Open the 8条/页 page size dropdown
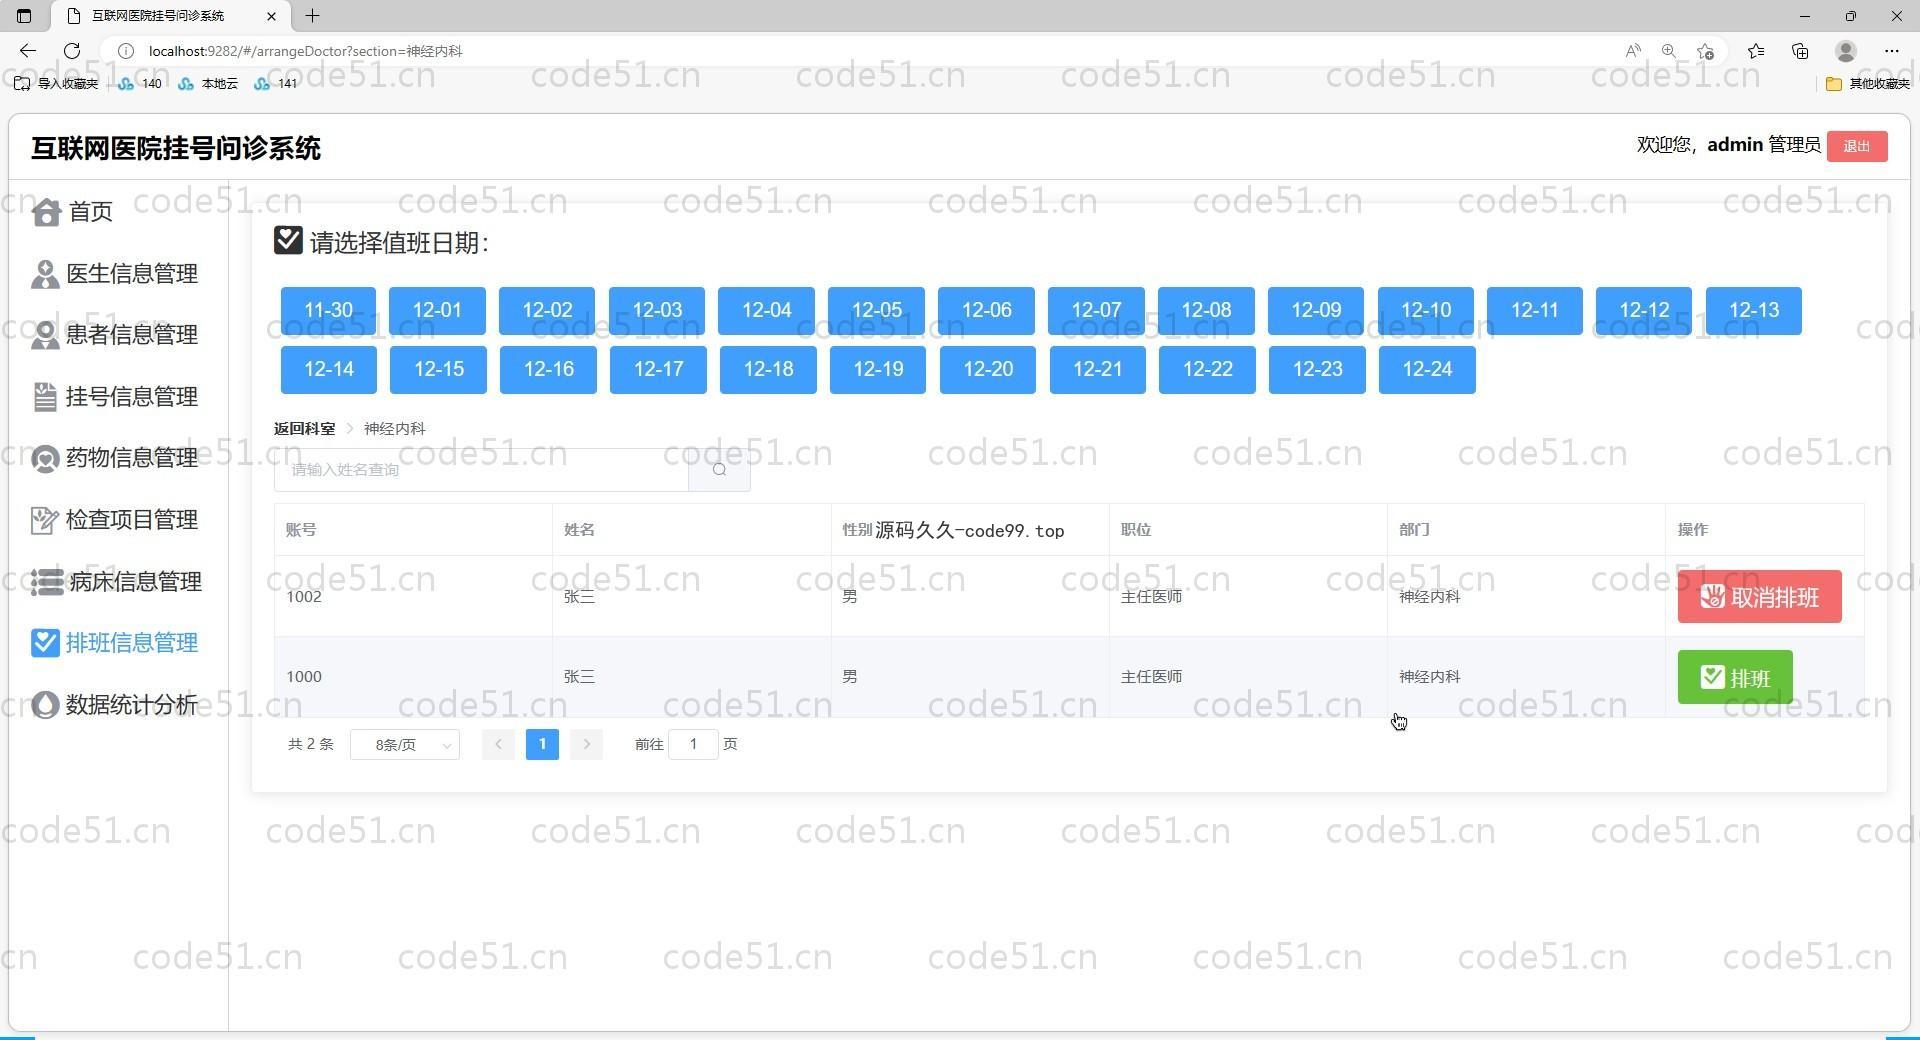This screenshot has width=1920, height=1040. (405, 745)
